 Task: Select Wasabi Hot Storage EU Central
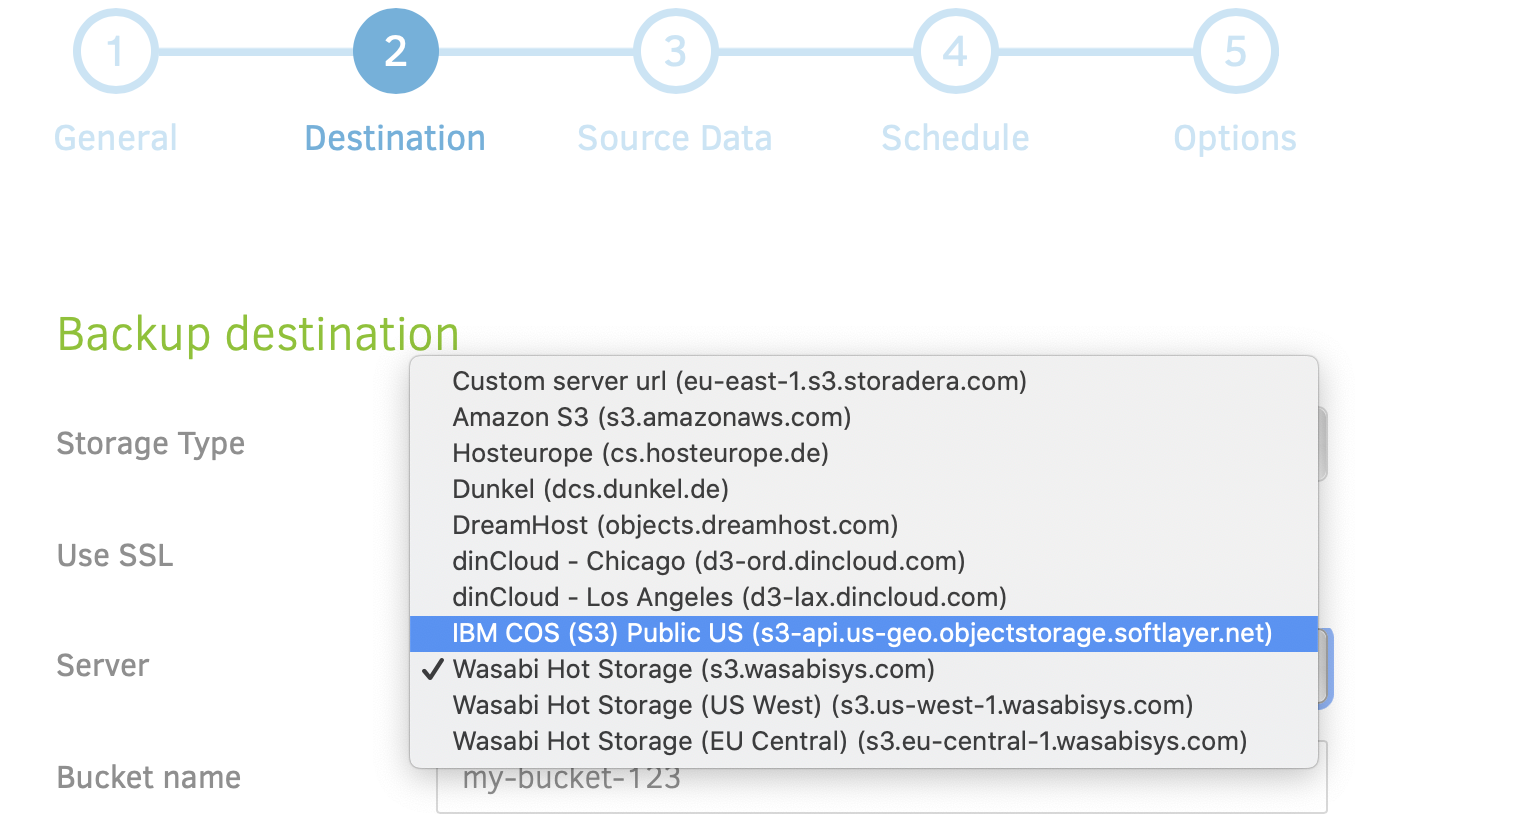click(x=850, y=741)
